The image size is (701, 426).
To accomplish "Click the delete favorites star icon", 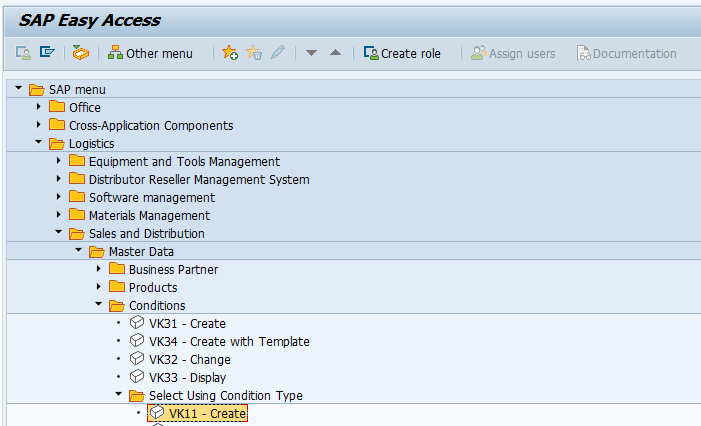I will (254, 53).
